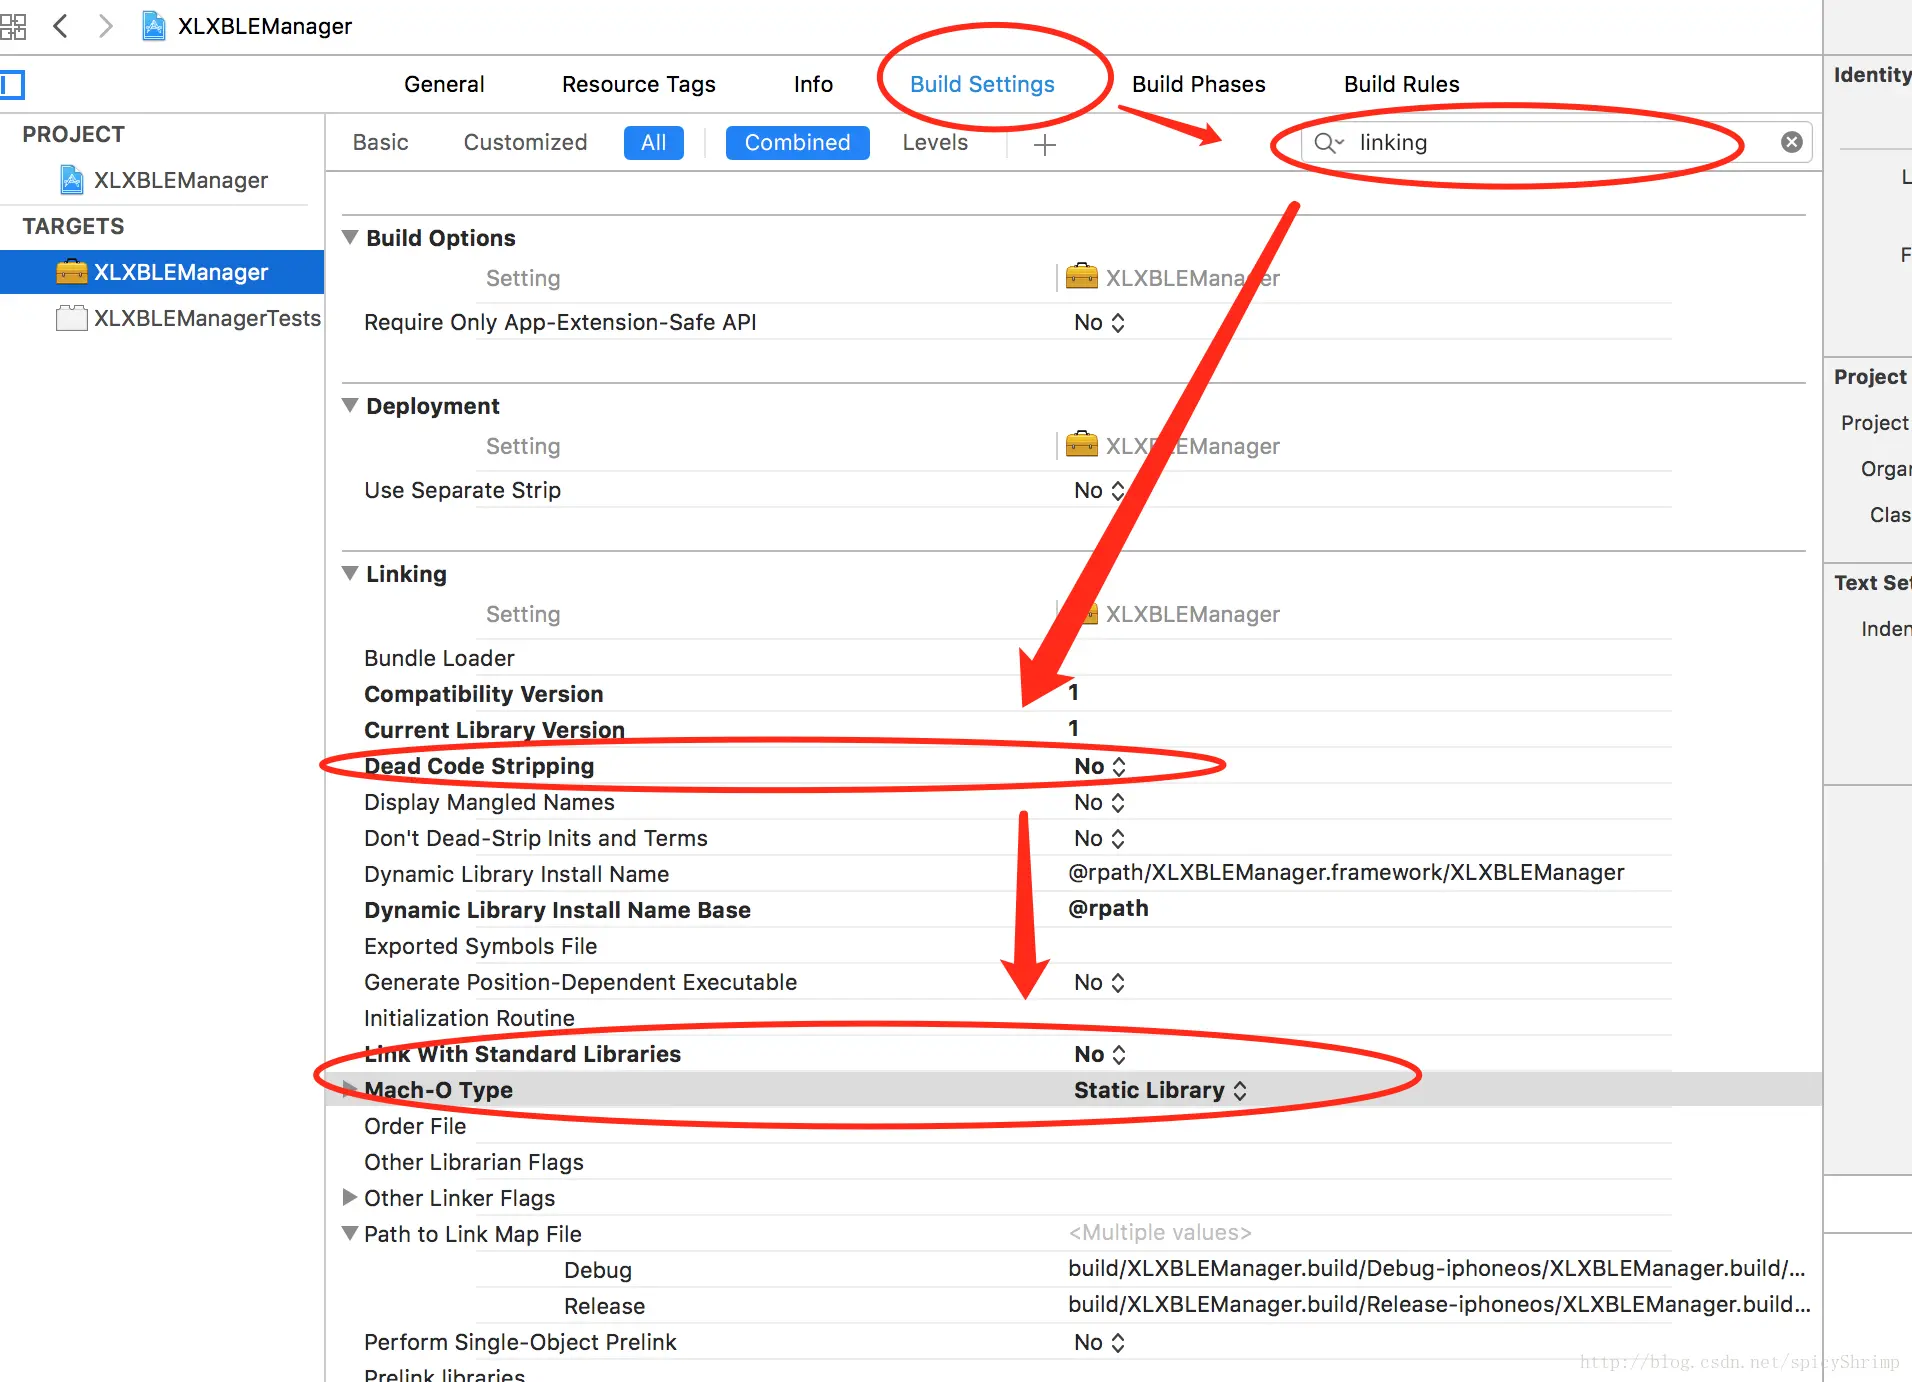Expand the Mach-O Type setting
The height and width of the screenshot is (1382, 1912).
pos(350,1089)
